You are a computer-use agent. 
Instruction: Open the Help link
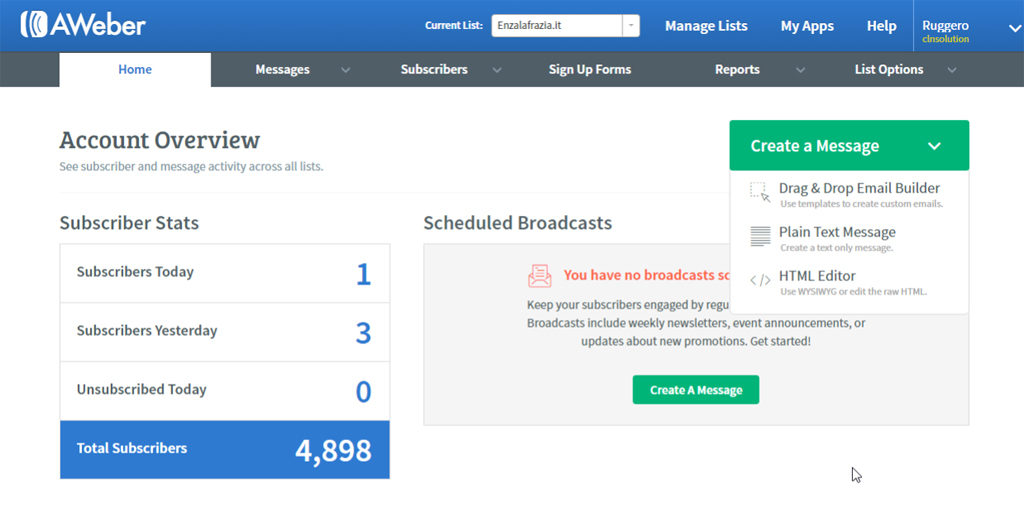(881, 26)
